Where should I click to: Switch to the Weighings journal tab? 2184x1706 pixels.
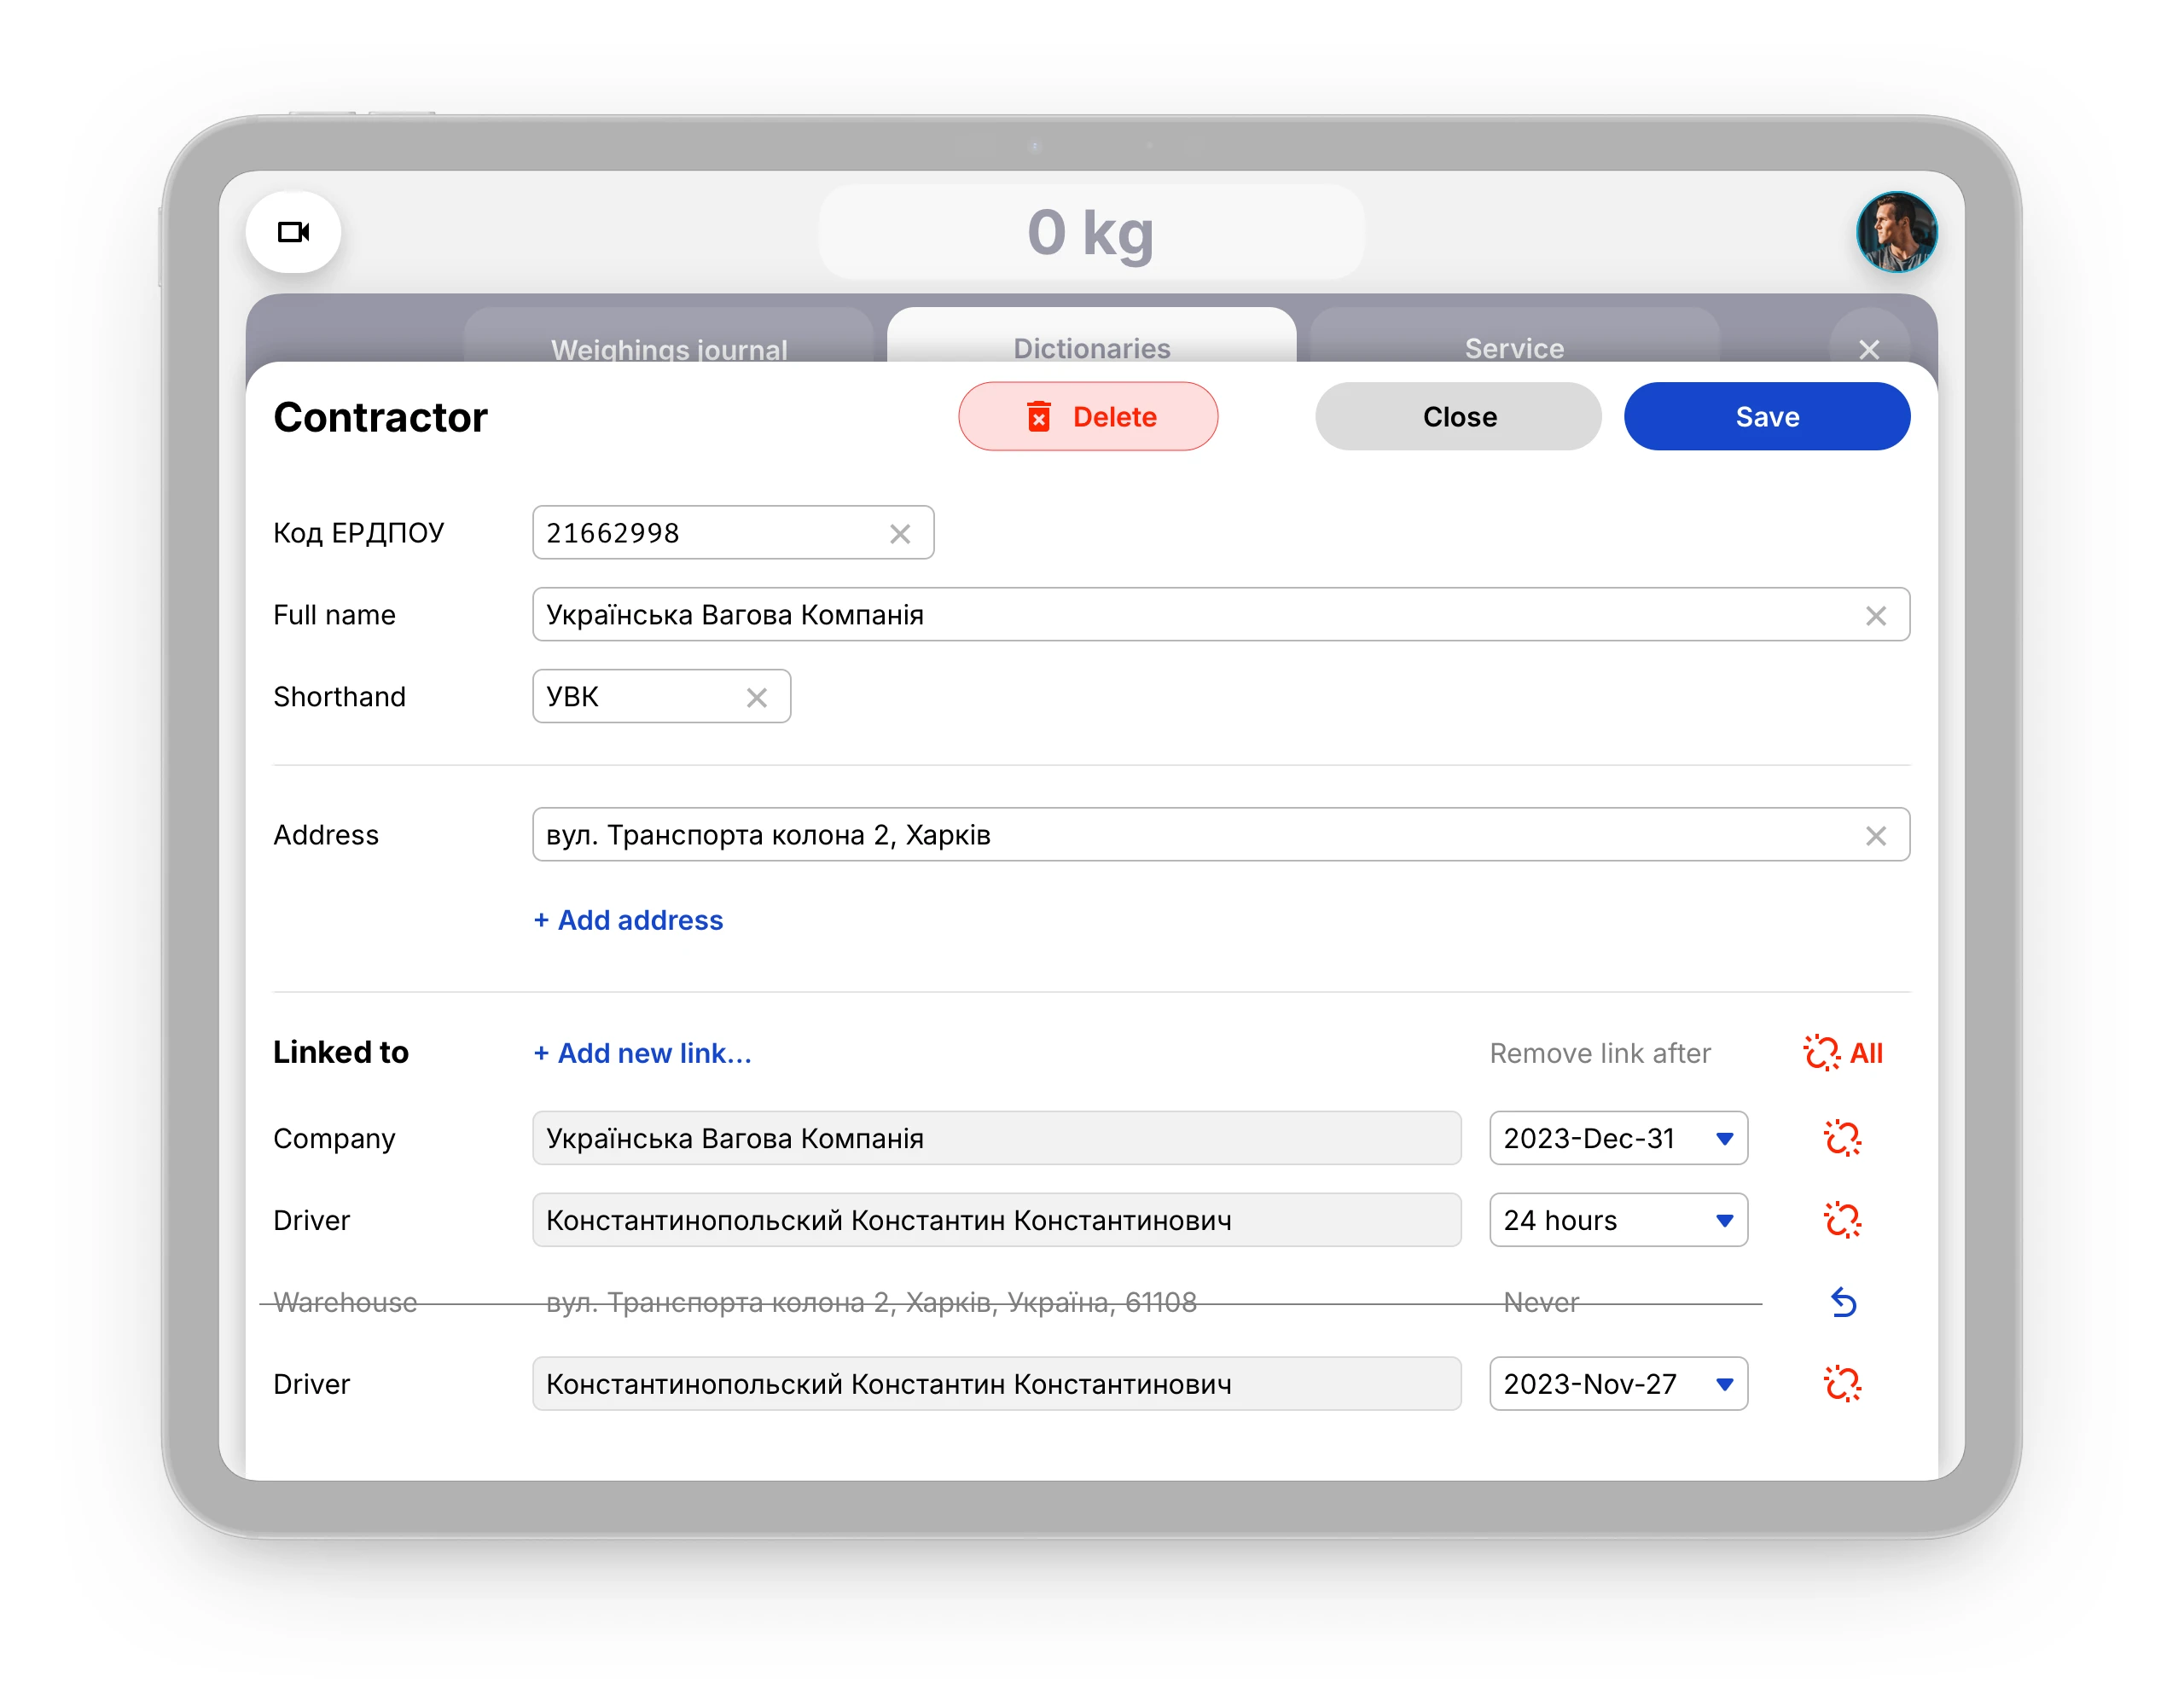pyautogui.click(x=668, y=343)
